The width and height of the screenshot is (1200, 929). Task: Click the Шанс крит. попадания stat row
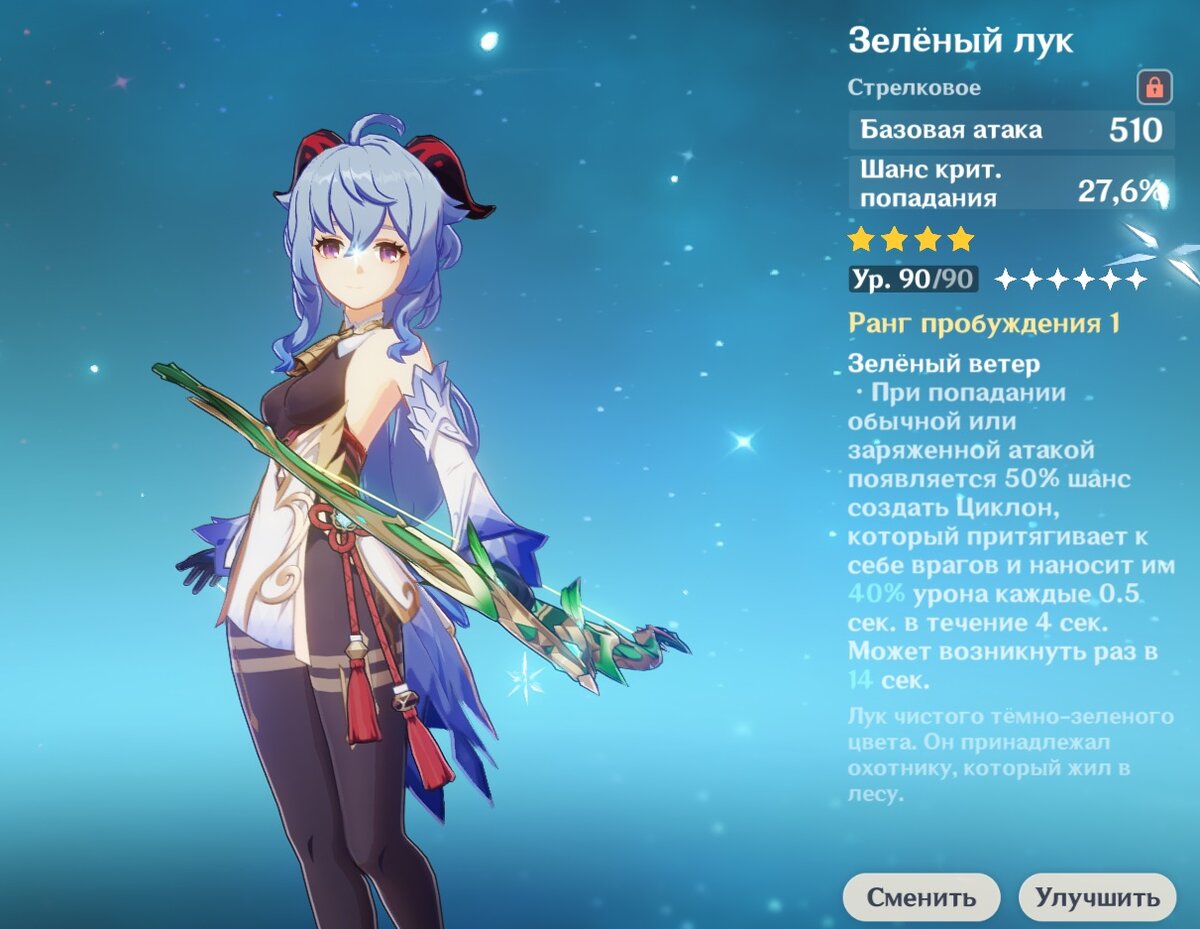1011,183
